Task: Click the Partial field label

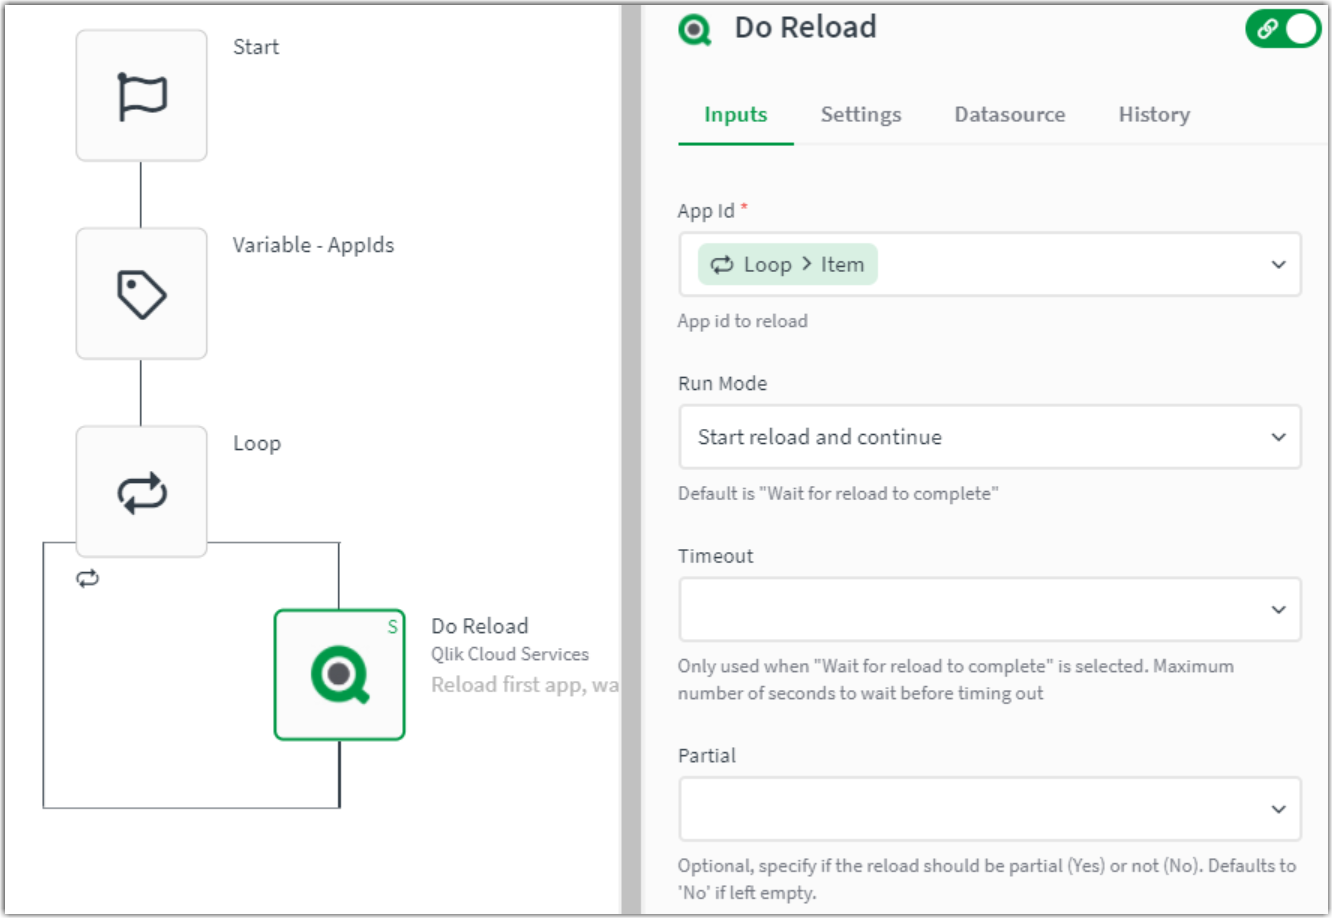Action: (707, 756)
